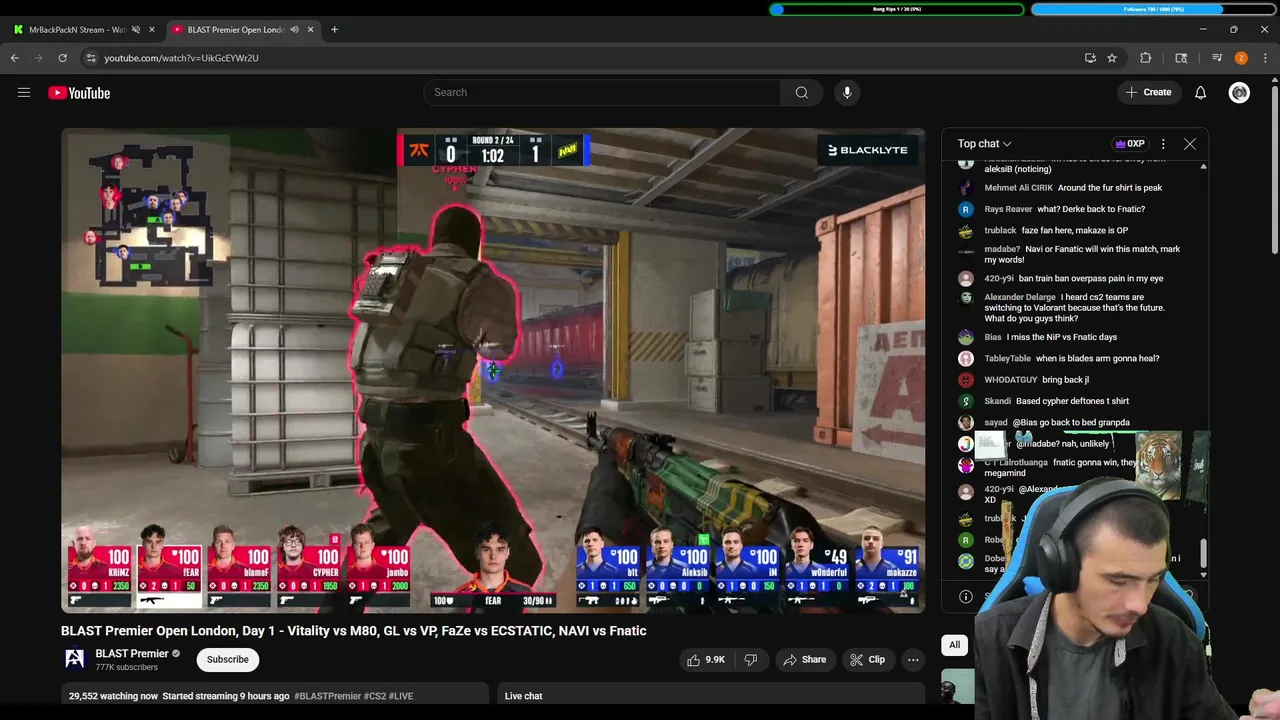Share the video
Viewport: 1280px width, 720px height.
pos(805,660)
